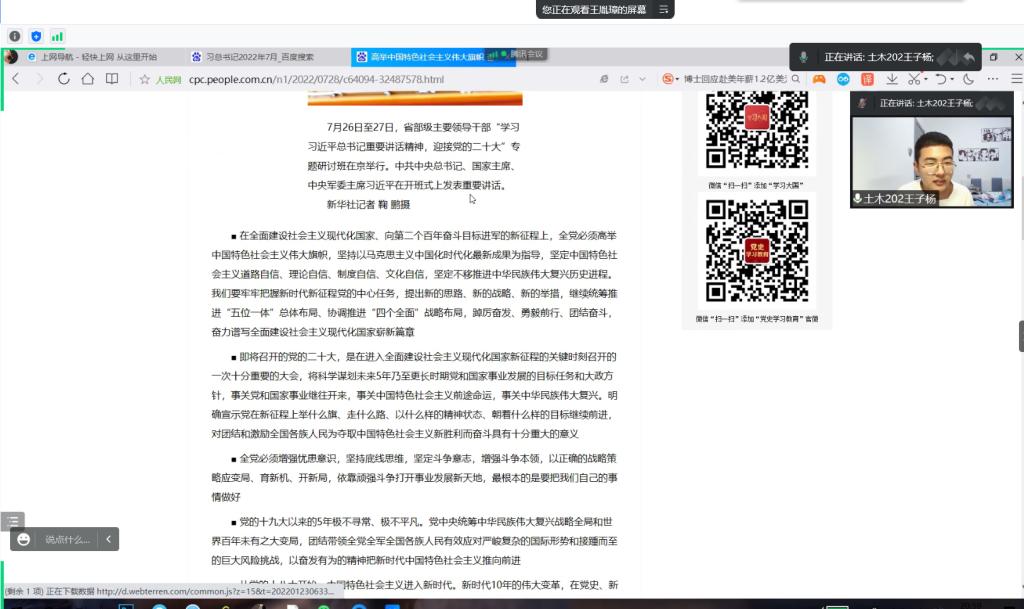Go to the browser home page
The height and width of the screenshot is (609, 1024).
[x=88, y=79]
